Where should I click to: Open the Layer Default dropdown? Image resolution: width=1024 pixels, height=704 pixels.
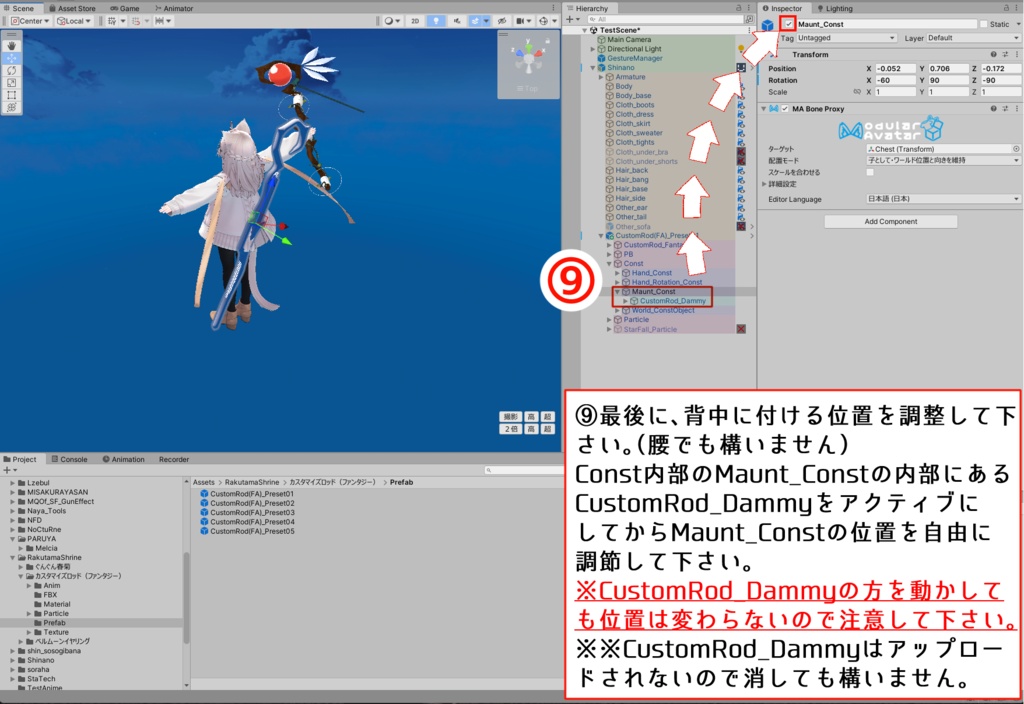[973, 38]
